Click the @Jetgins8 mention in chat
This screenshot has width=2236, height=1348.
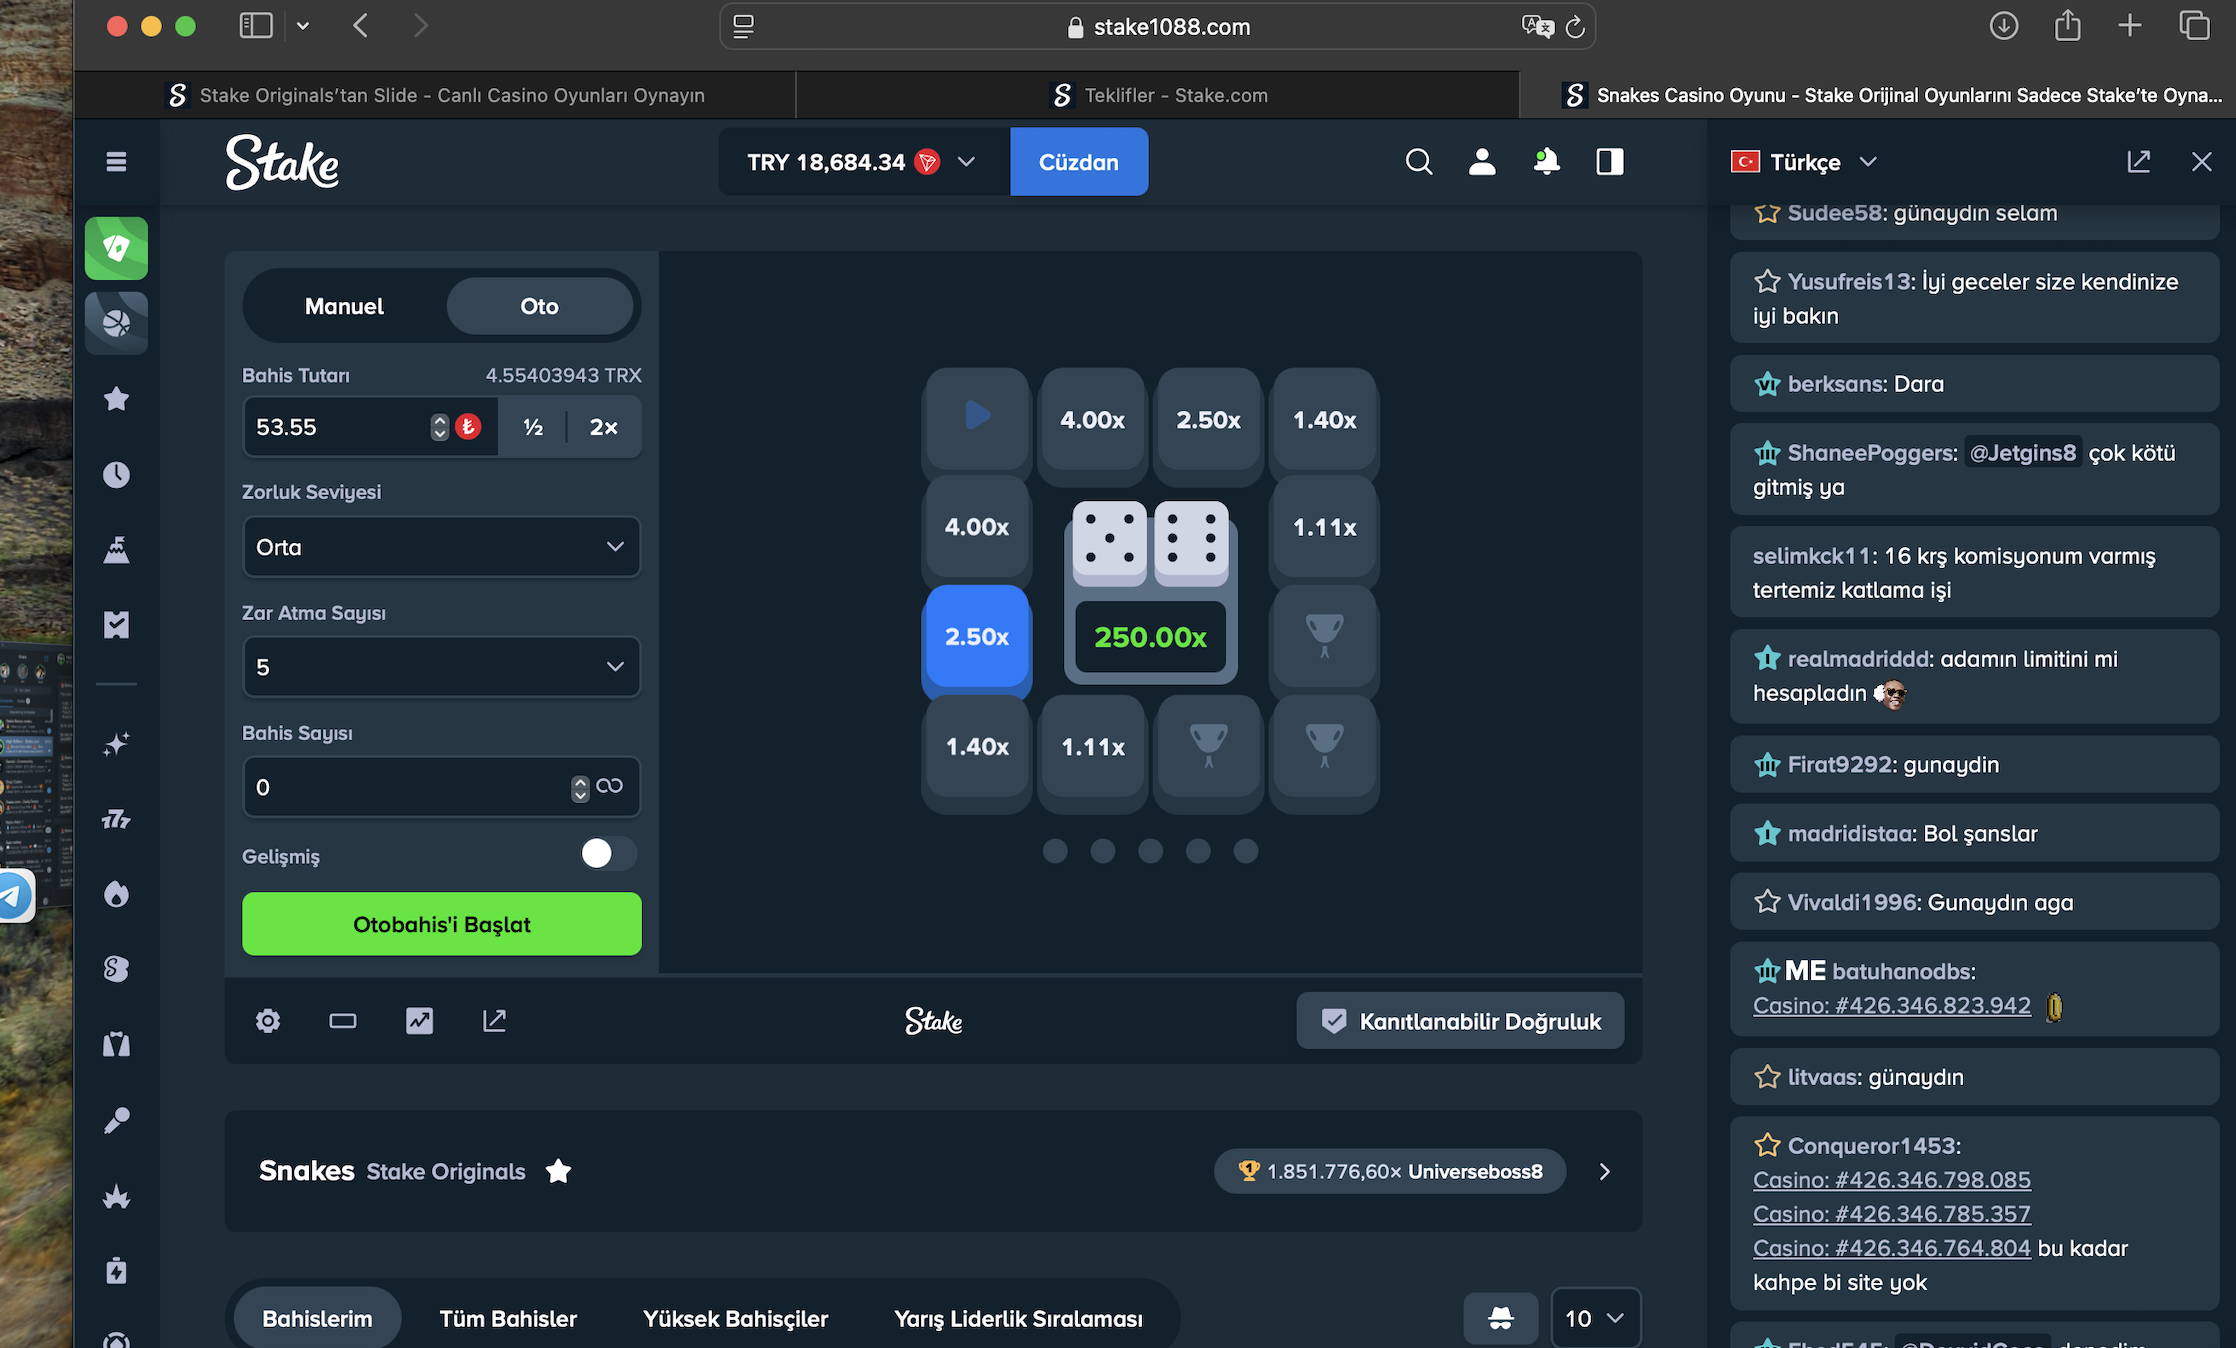(2022, 453)
